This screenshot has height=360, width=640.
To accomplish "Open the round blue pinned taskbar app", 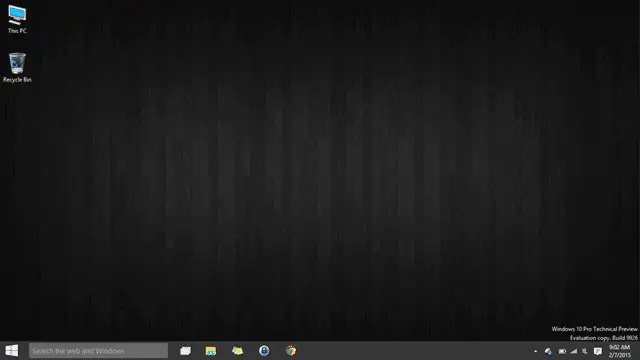I will [264, 351].
